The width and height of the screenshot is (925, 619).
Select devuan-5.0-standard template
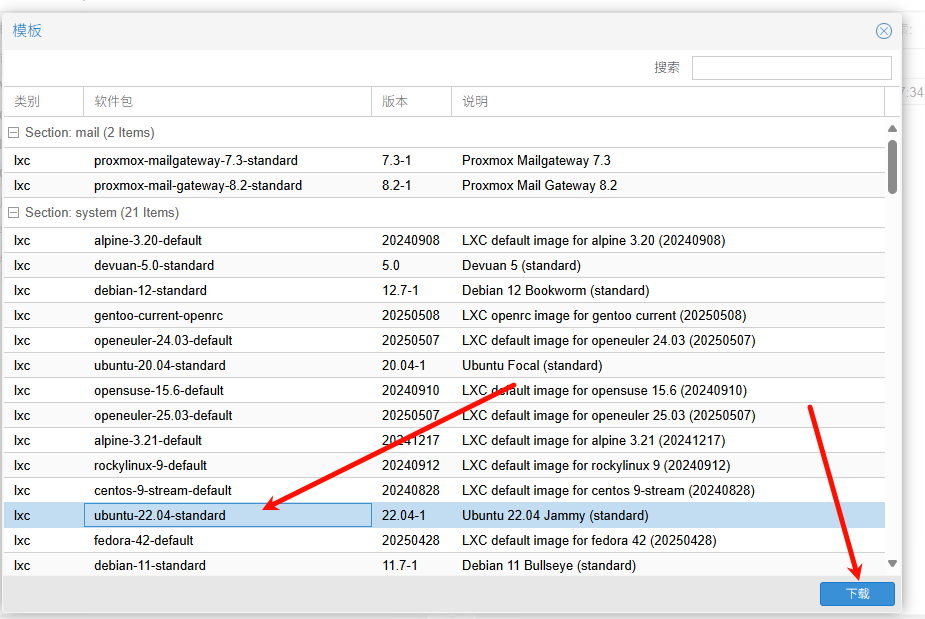(x=444, y=266)
